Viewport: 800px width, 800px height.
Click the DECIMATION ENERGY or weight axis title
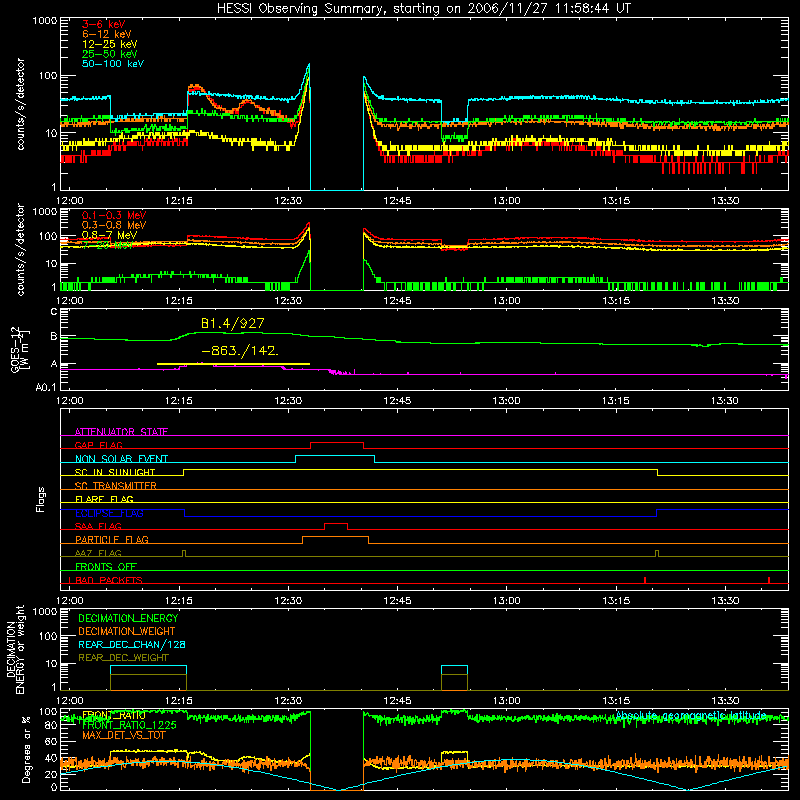[x=15, y=649]
